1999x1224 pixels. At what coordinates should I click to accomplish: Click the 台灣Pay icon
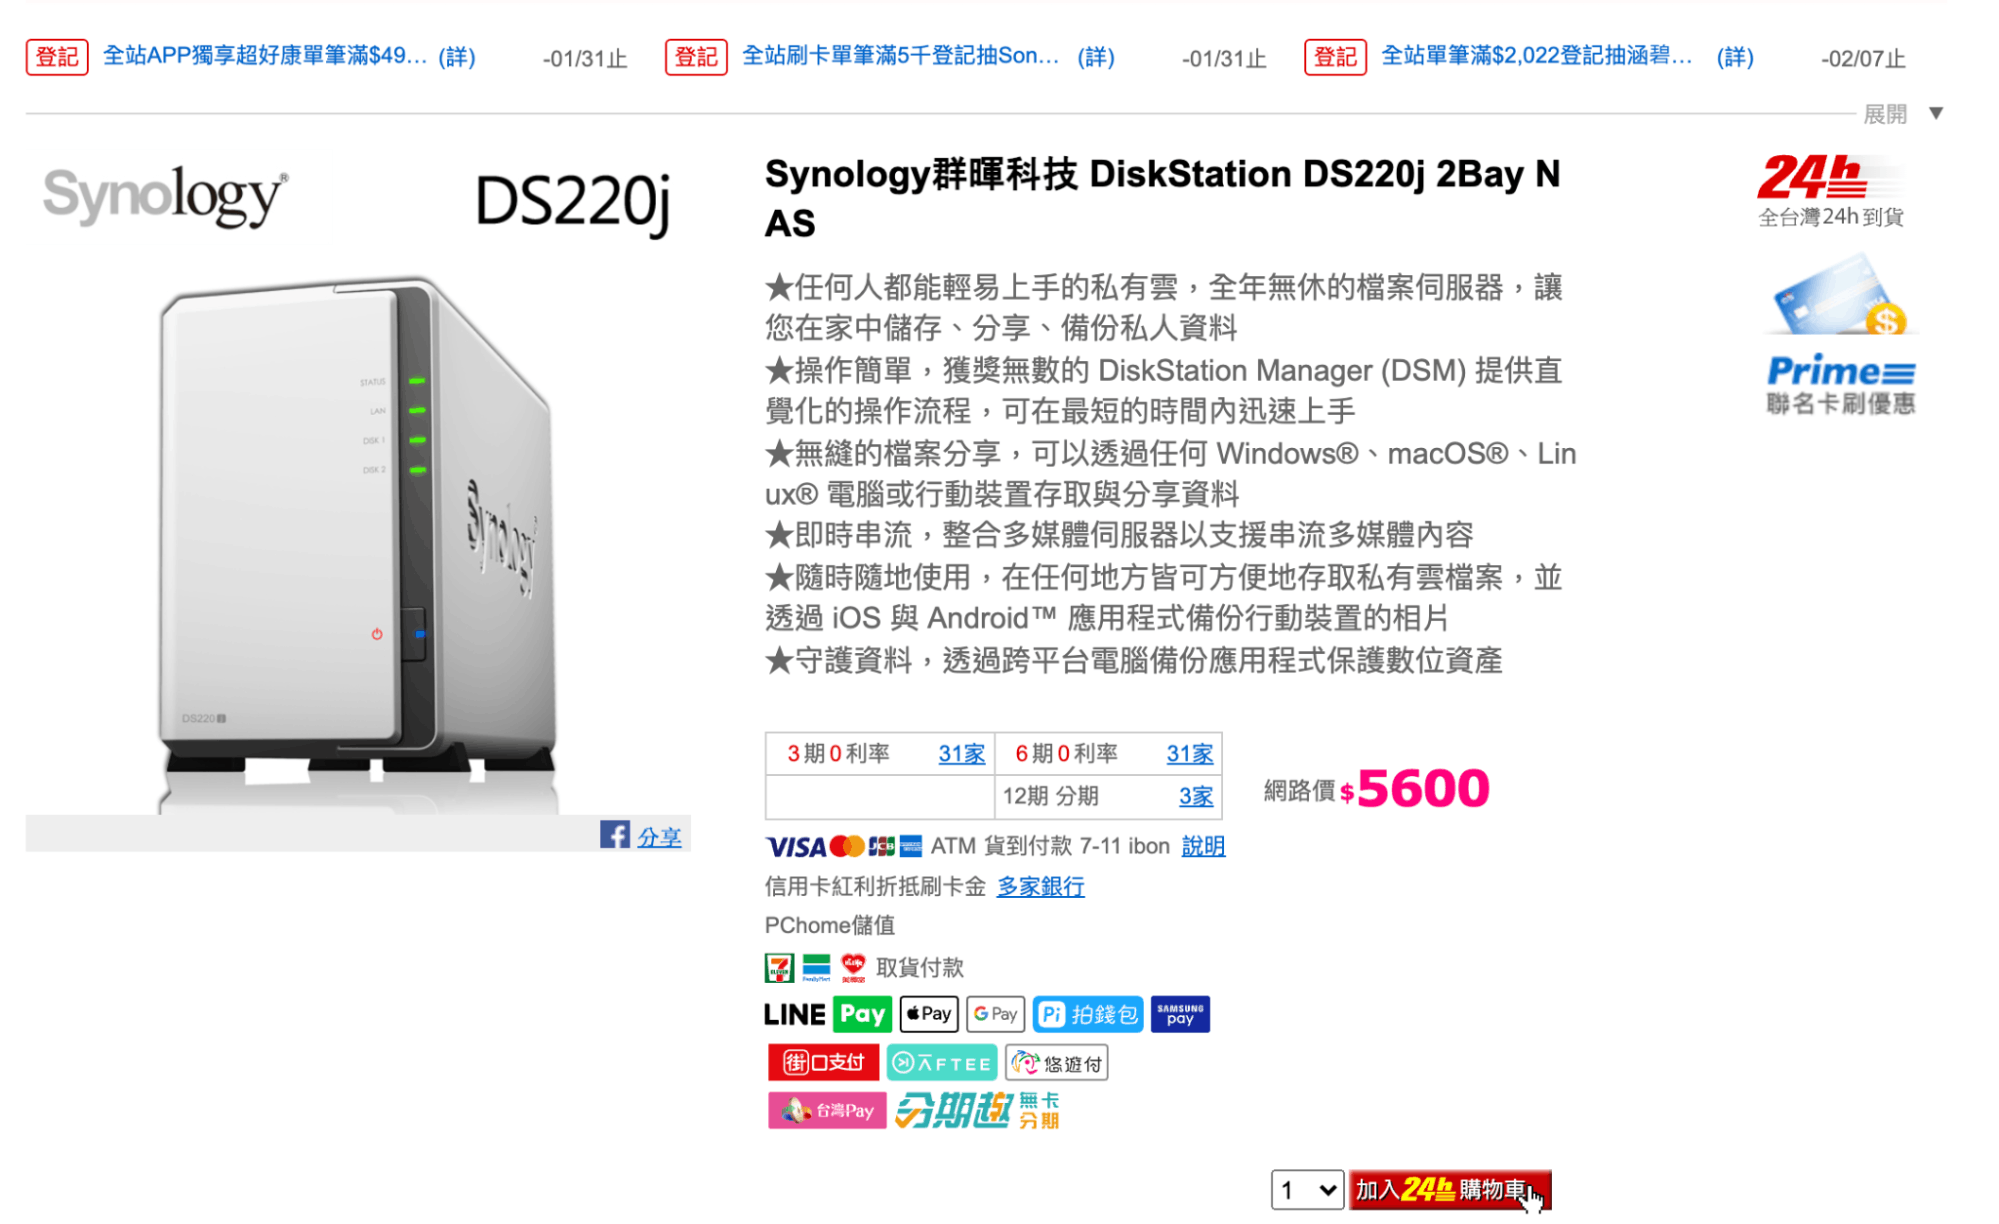point(827,1110)
